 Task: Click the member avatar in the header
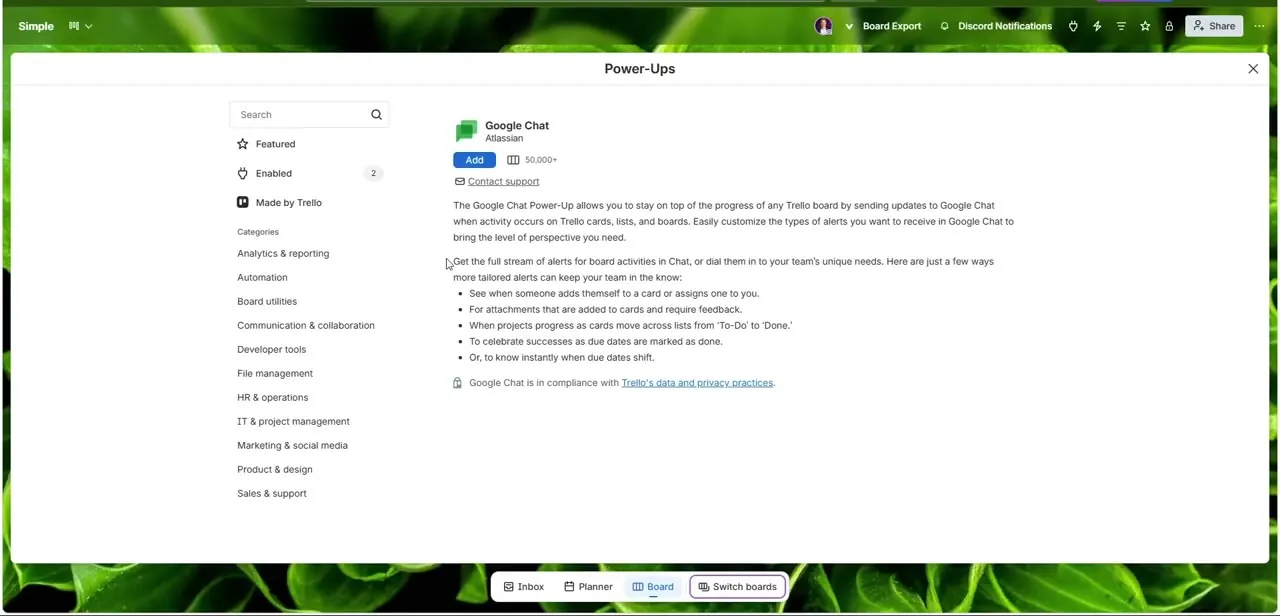[x=823, y=26]
